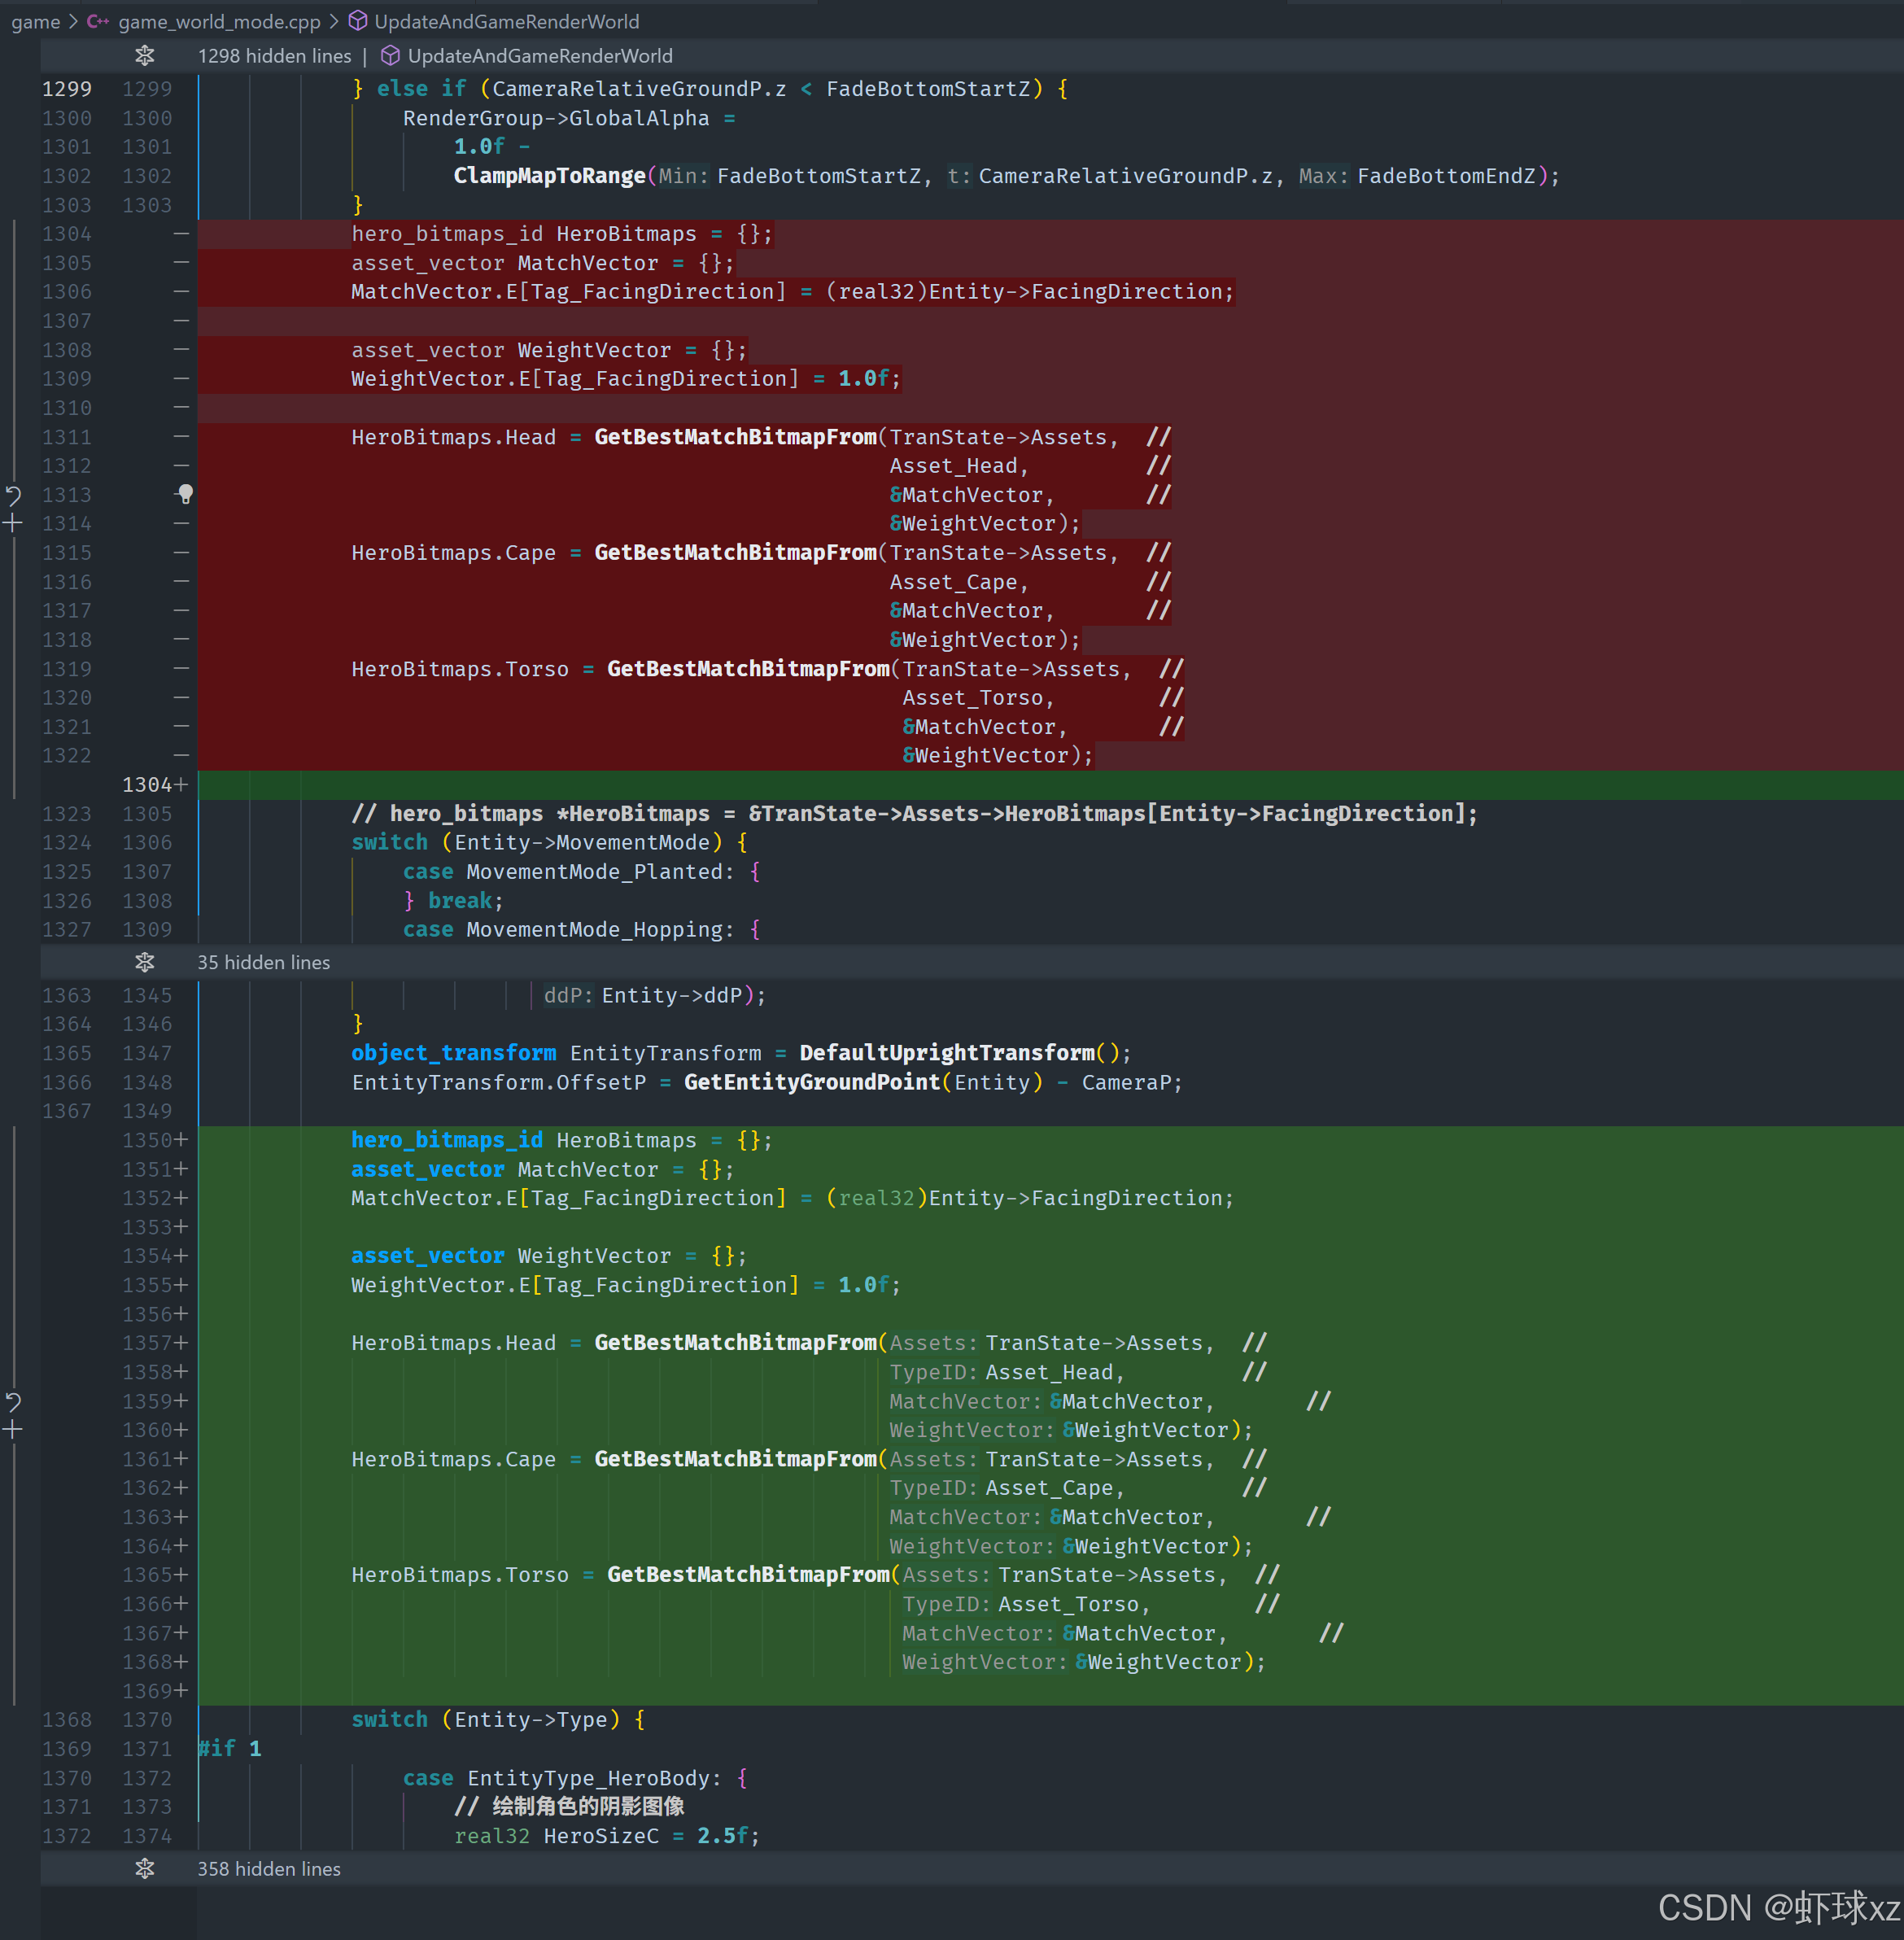Click the '#if 1' preprocessor line
Image resolution: width=1904 pixels, height=1940 pixels.
(x=230, y=1748)
